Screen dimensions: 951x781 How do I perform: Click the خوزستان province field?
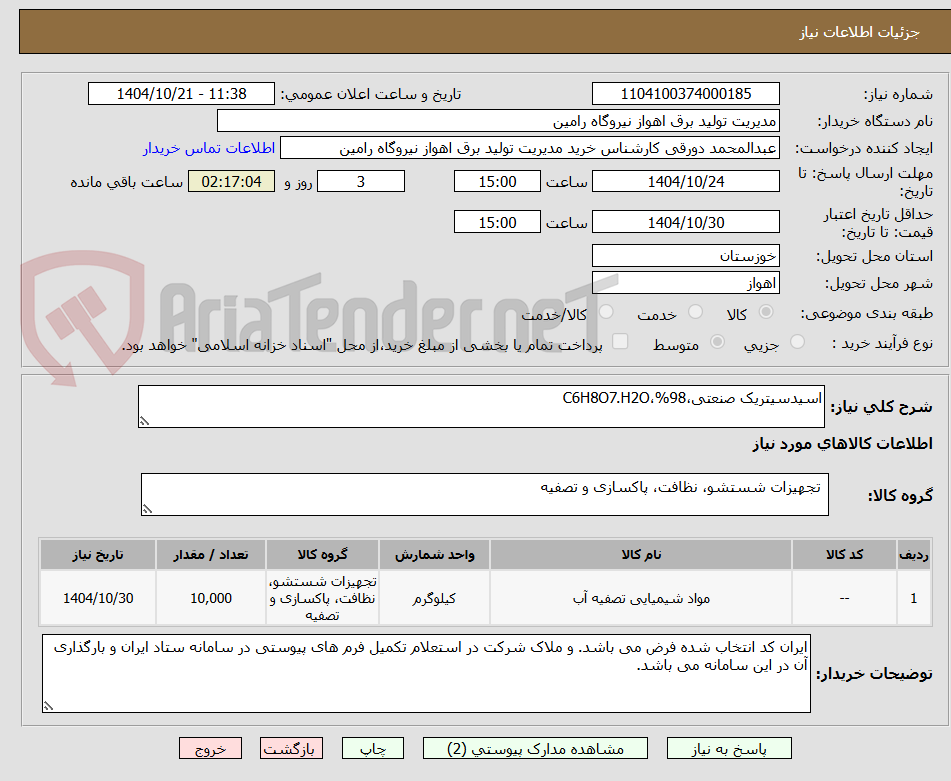(685, 256)
